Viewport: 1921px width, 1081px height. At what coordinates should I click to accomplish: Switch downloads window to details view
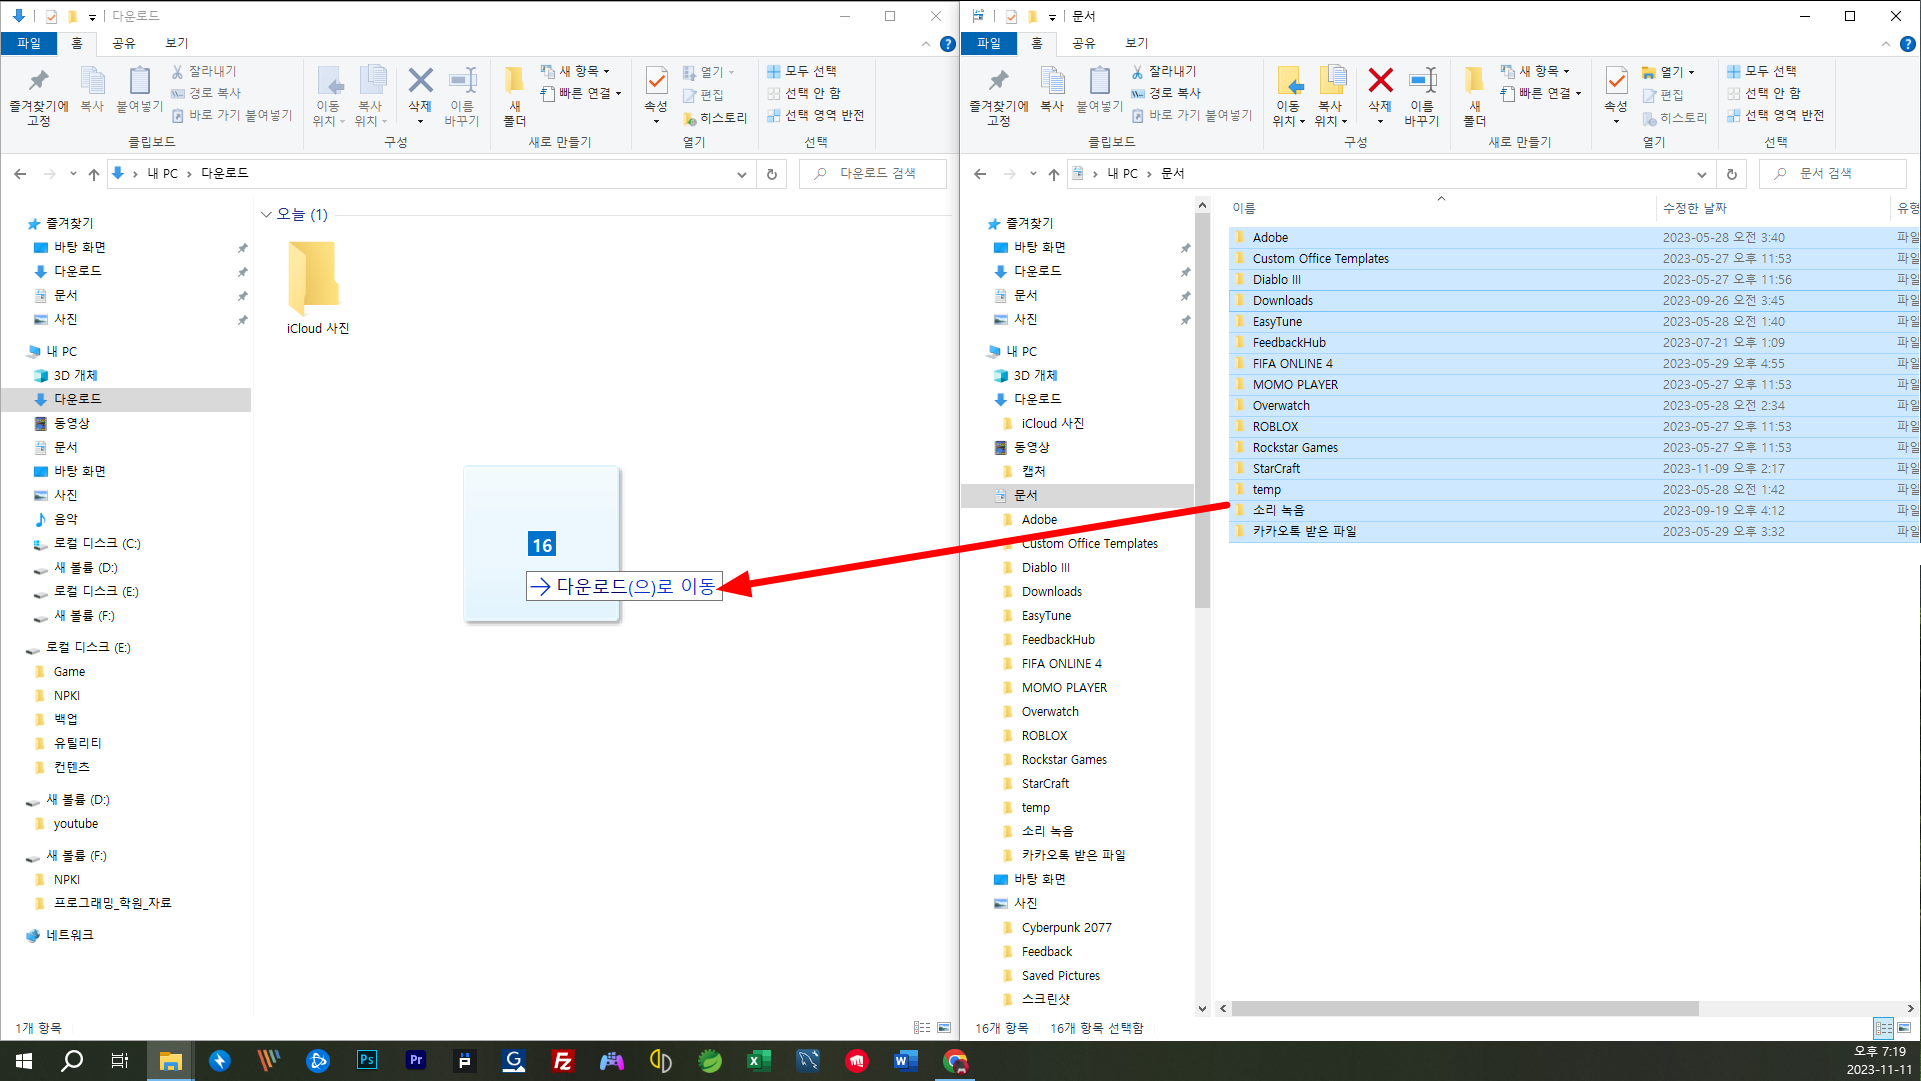tap(921, 1028)
